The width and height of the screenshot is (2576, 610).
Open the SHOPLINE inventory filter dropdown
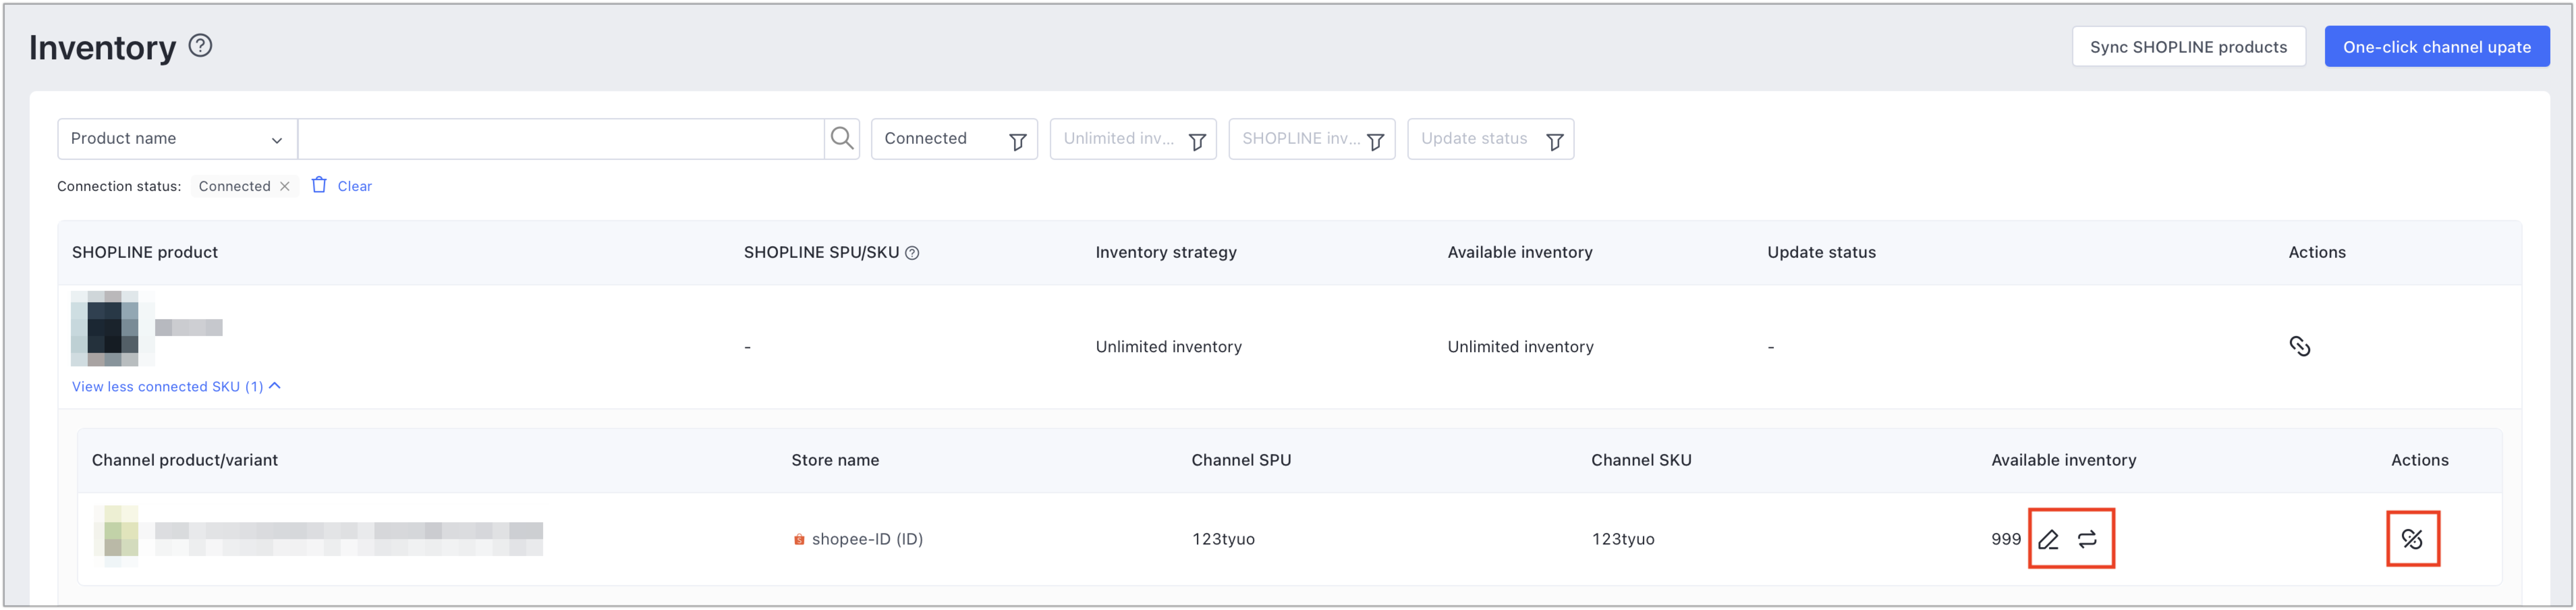pos(1312,139)
